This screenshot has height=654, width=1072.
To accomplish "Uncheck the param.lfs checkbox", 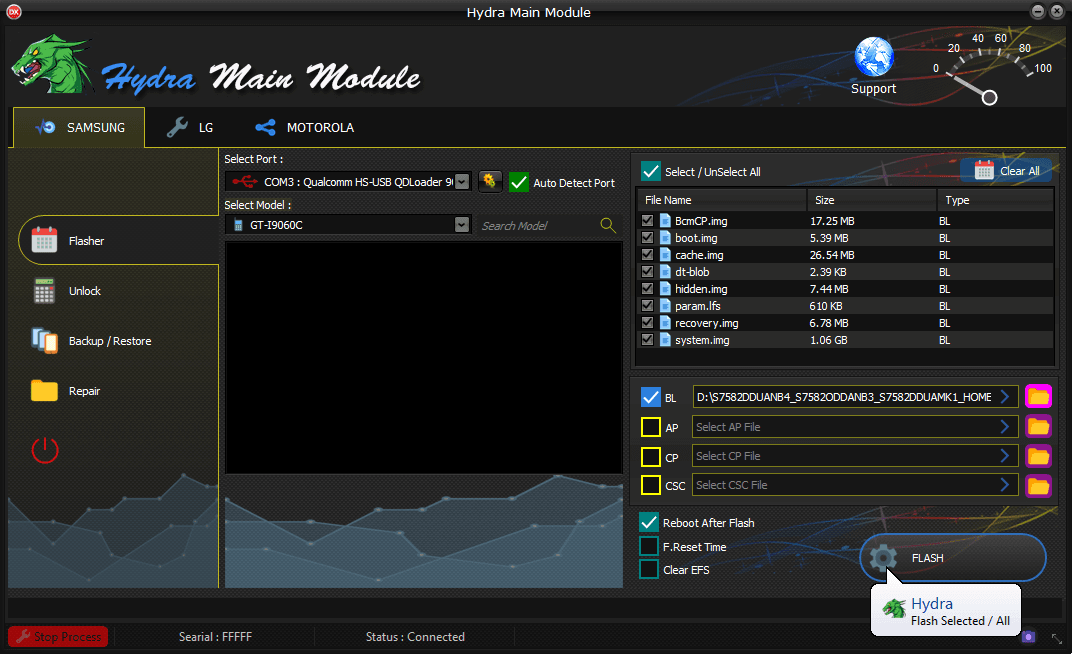I will pos(647,305).
